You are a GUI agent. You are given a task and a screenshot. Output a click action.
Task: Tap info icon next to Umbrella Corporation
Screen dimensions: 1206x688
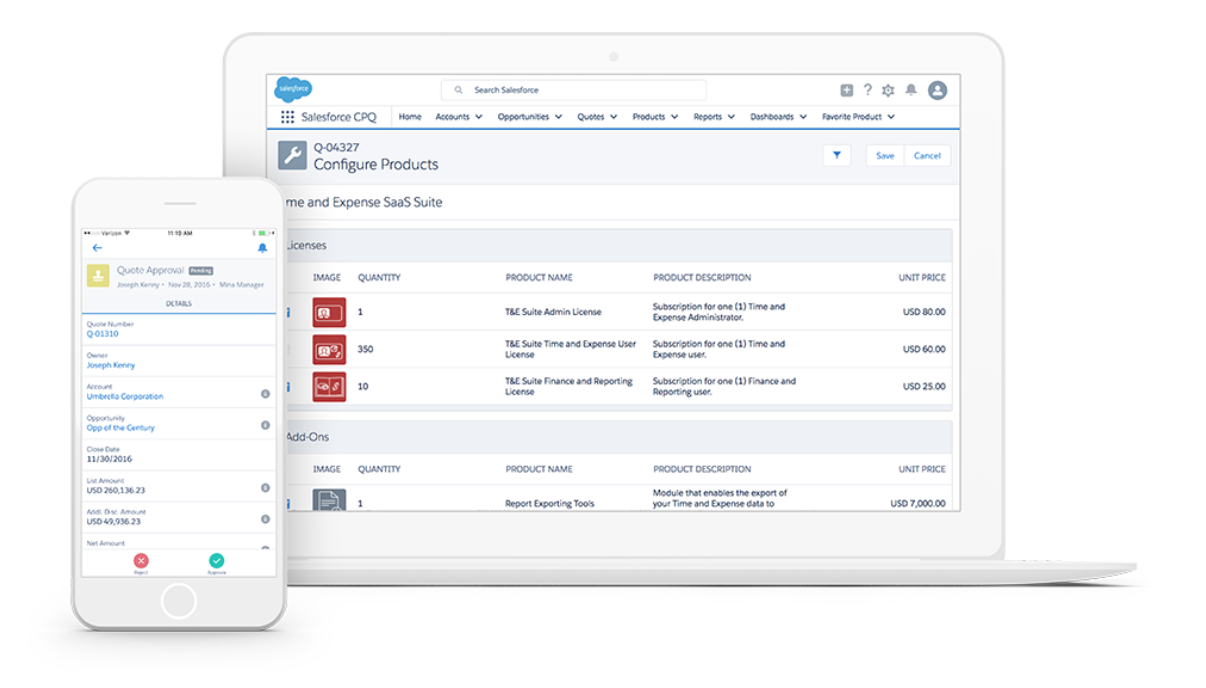coord(265,394)
